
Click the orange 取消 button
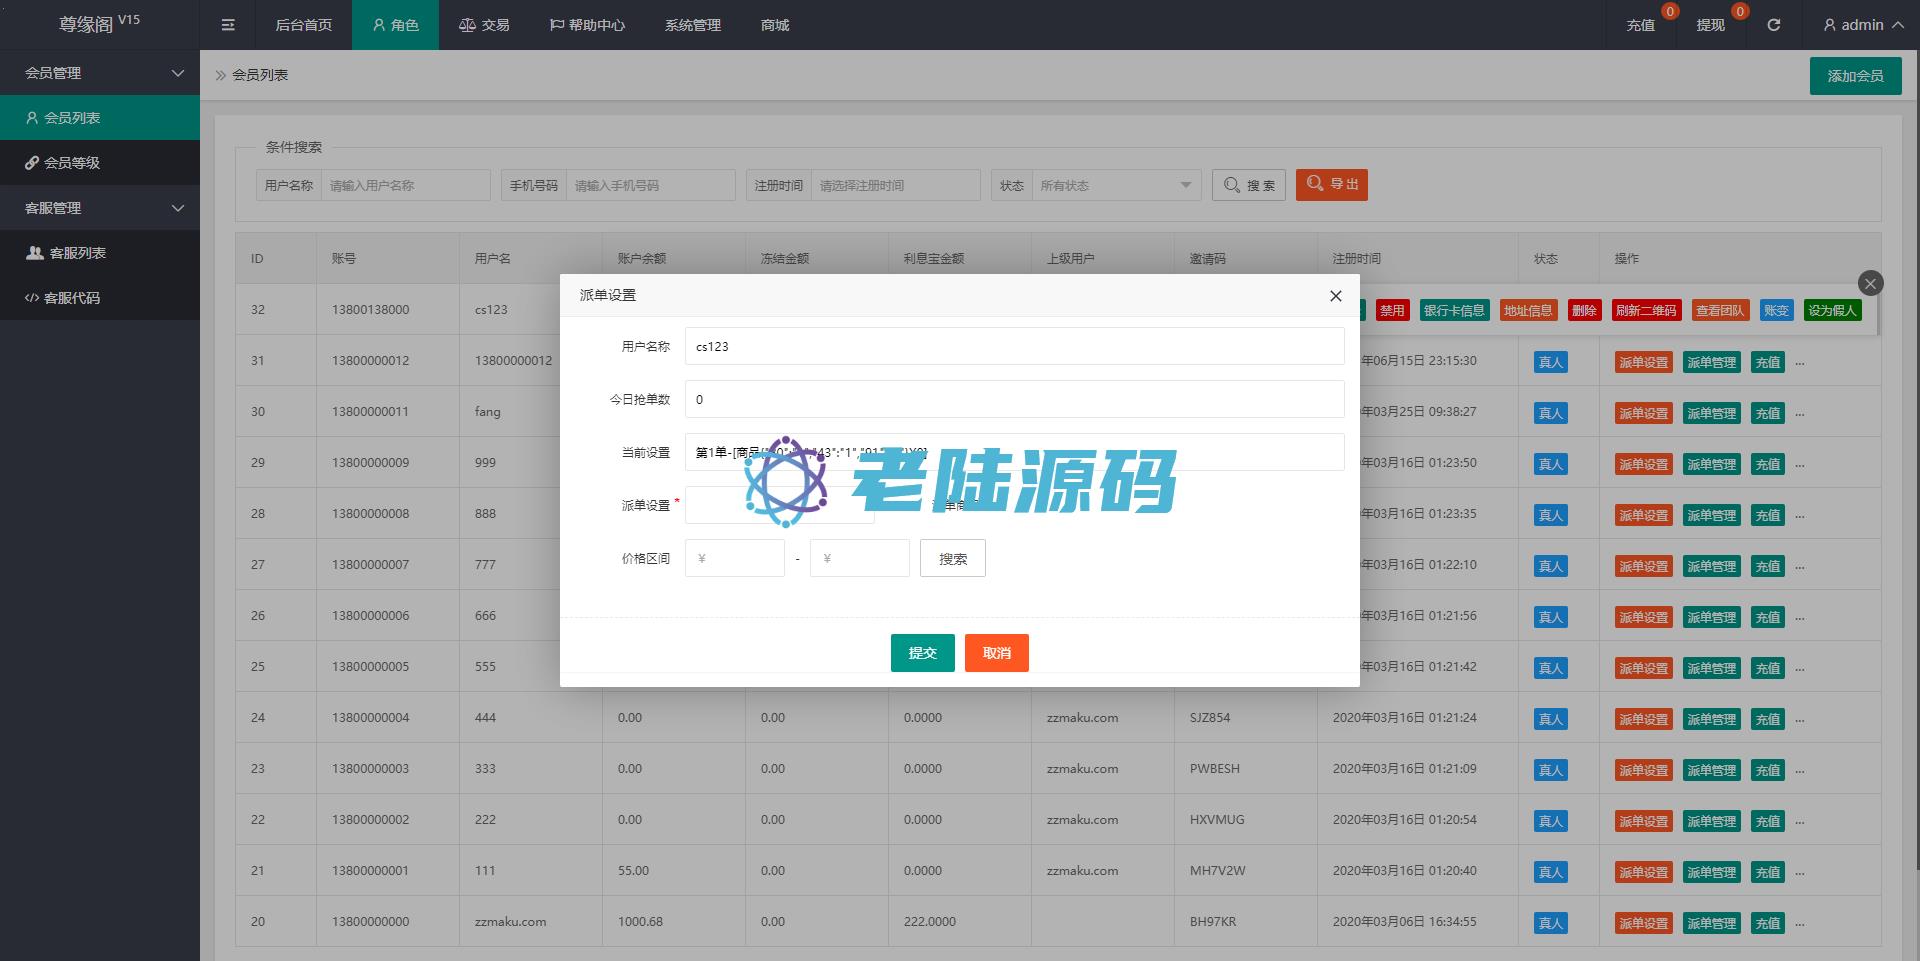point(996,653)
